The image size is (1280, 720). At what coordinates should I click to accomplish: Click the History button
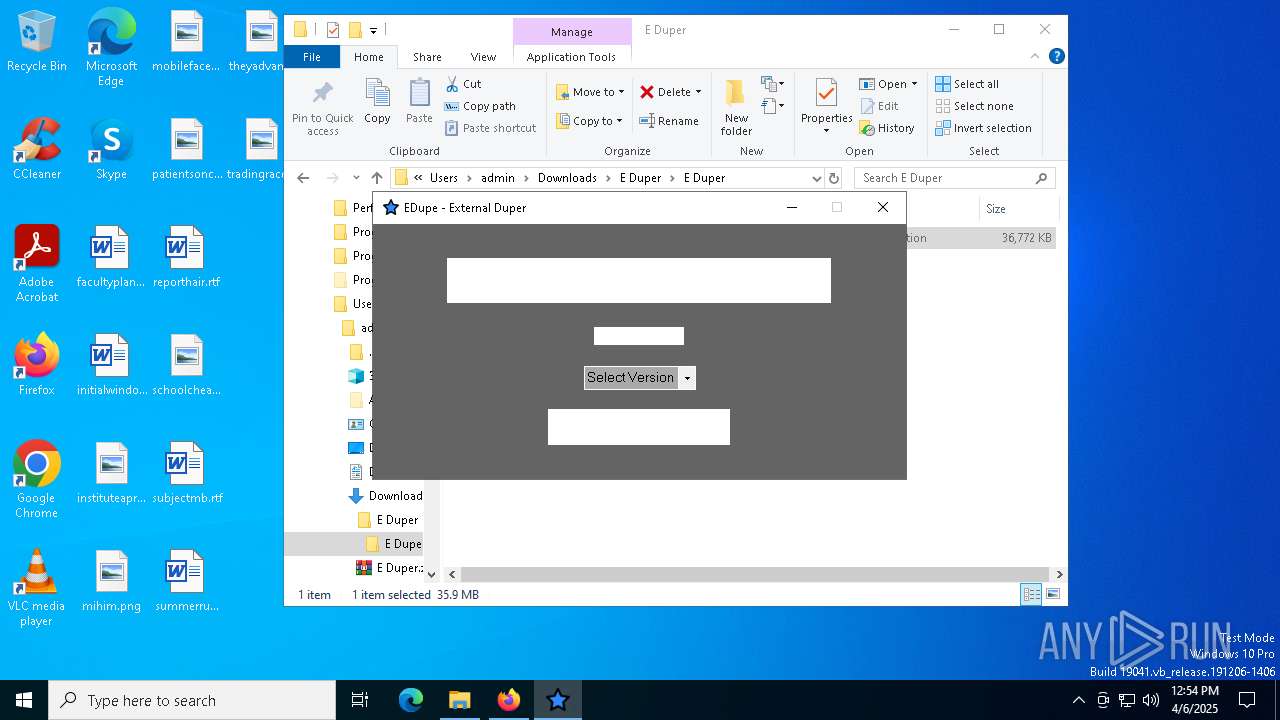[887, 128]
